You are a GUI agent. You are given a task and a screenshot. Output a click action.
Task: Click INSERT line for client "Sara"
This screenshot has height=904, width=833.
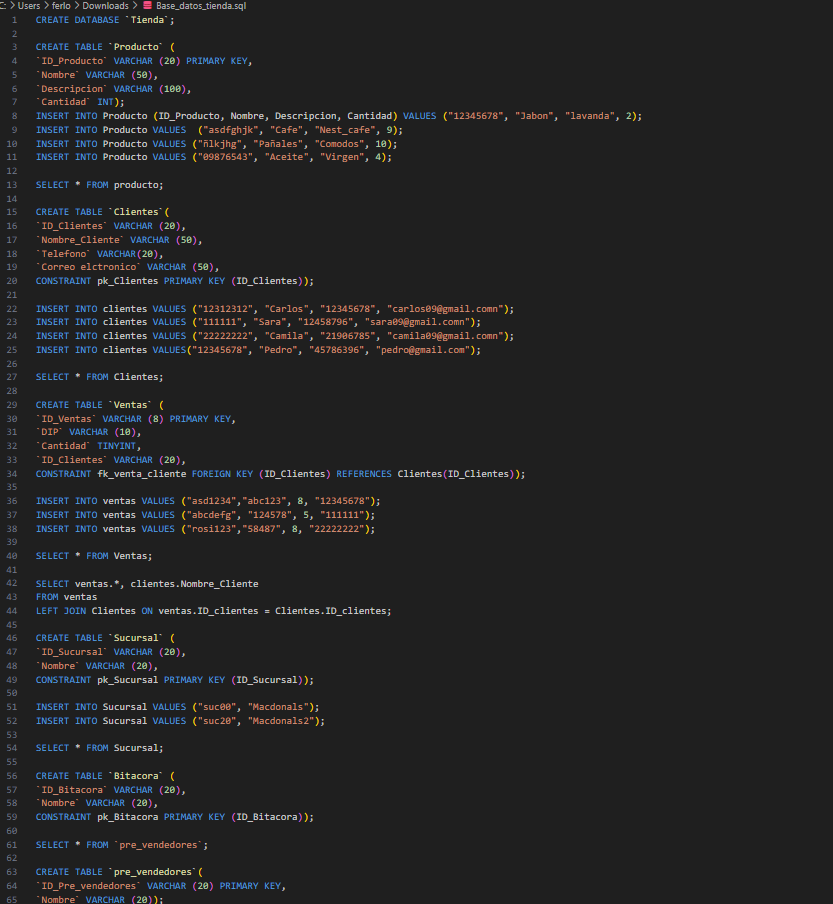(258, 322)
